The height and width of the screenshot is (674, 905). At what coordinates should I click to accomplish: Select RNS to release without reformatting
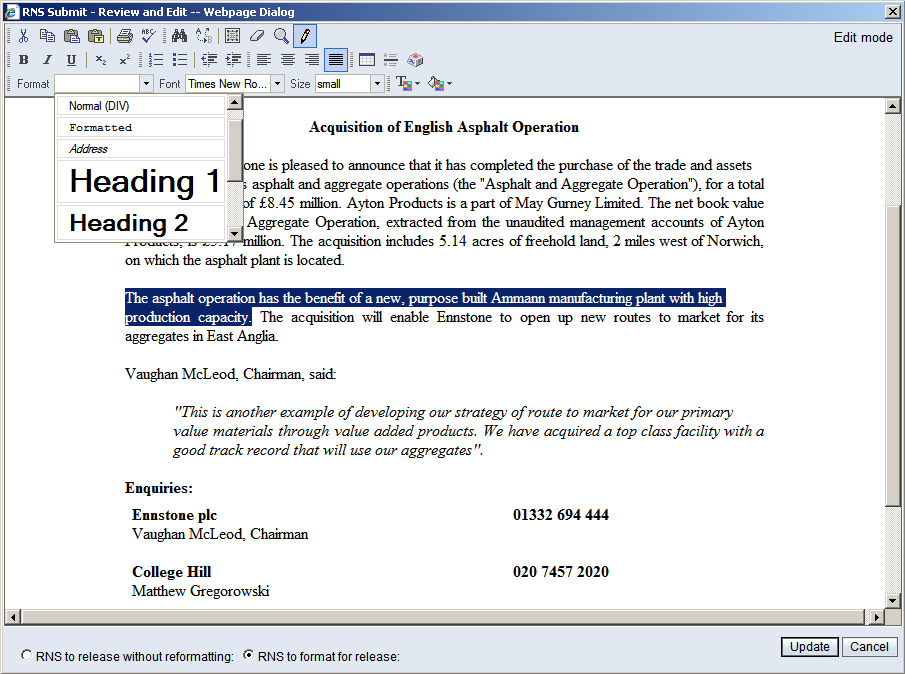pos(27,655)
